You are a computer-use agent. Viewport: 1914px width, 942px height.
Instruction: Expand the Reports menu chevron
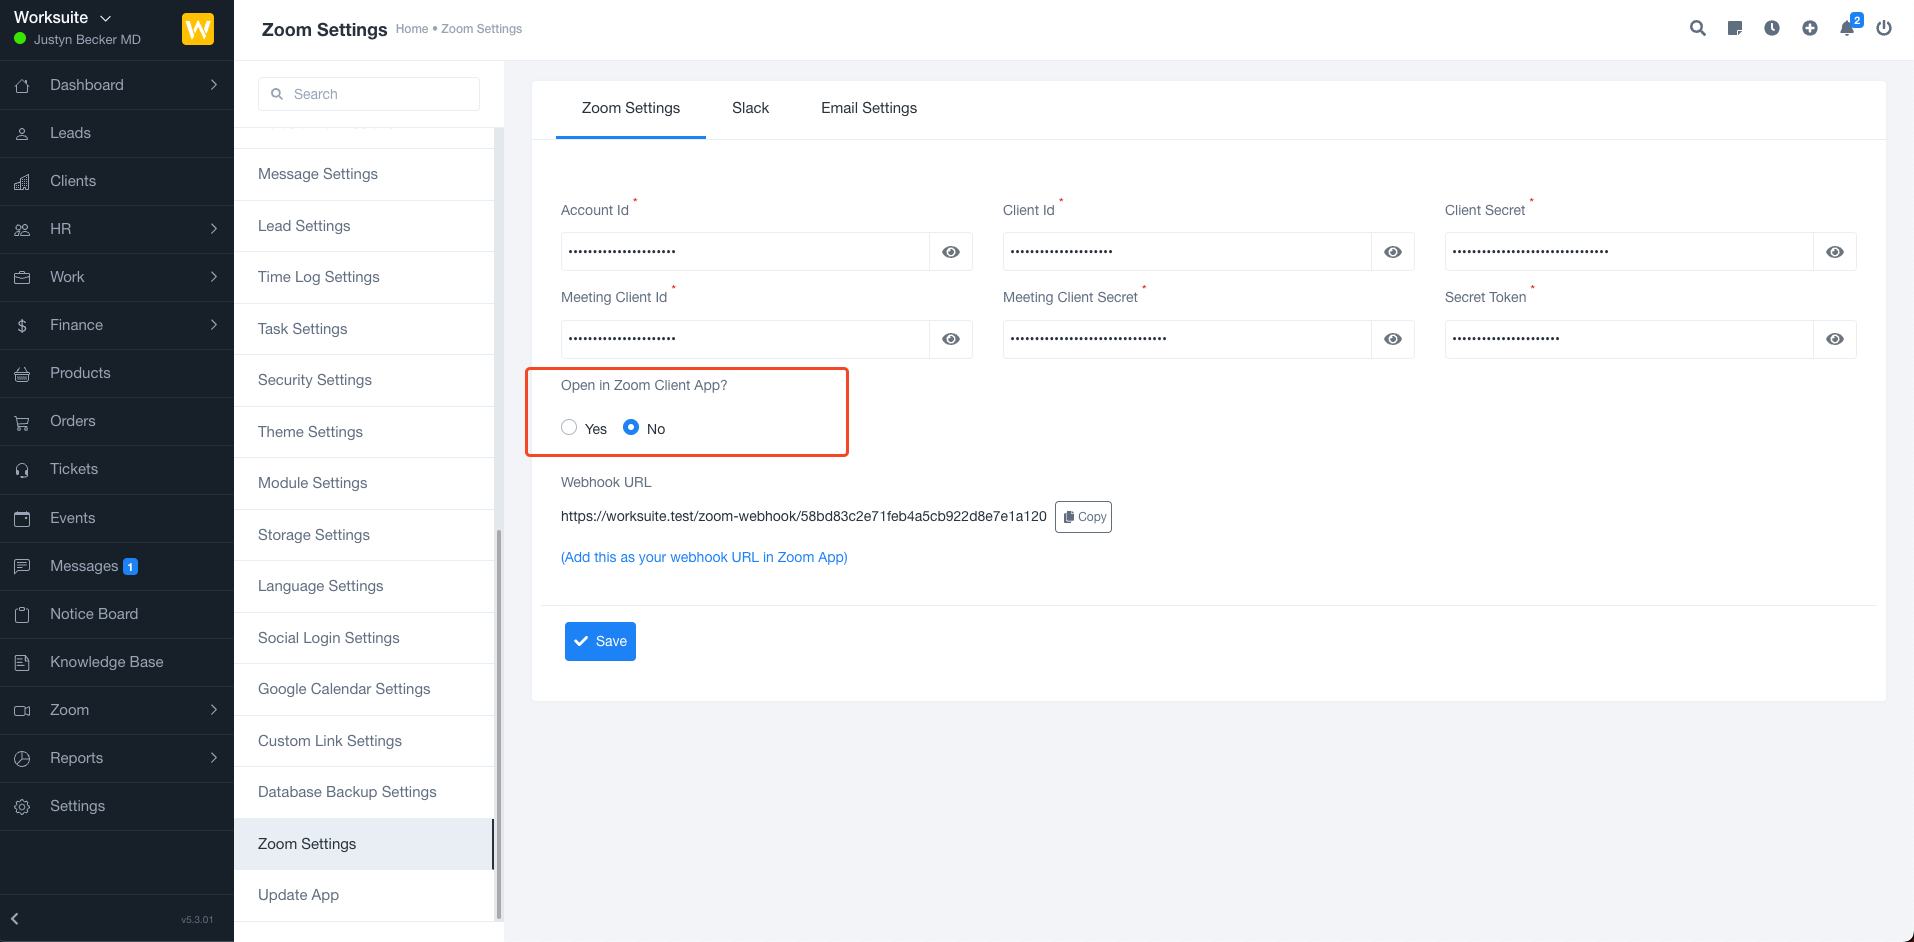click(x=214, y=758)
